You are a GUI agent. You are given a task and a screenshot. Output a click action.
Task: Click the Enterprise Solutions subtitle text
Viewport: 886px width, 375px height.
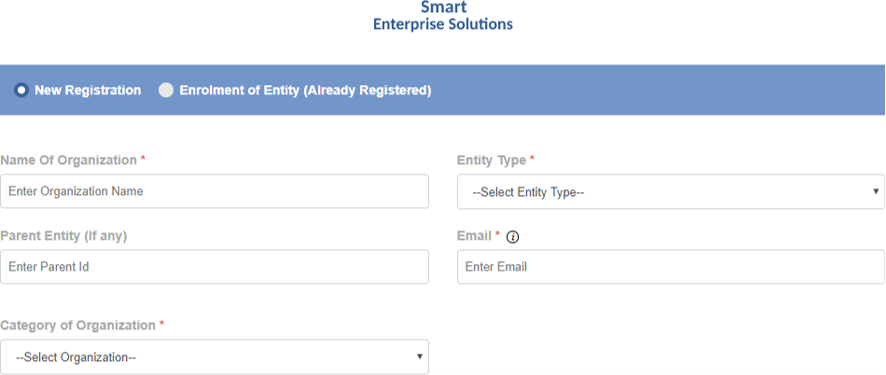pos(443,25)
